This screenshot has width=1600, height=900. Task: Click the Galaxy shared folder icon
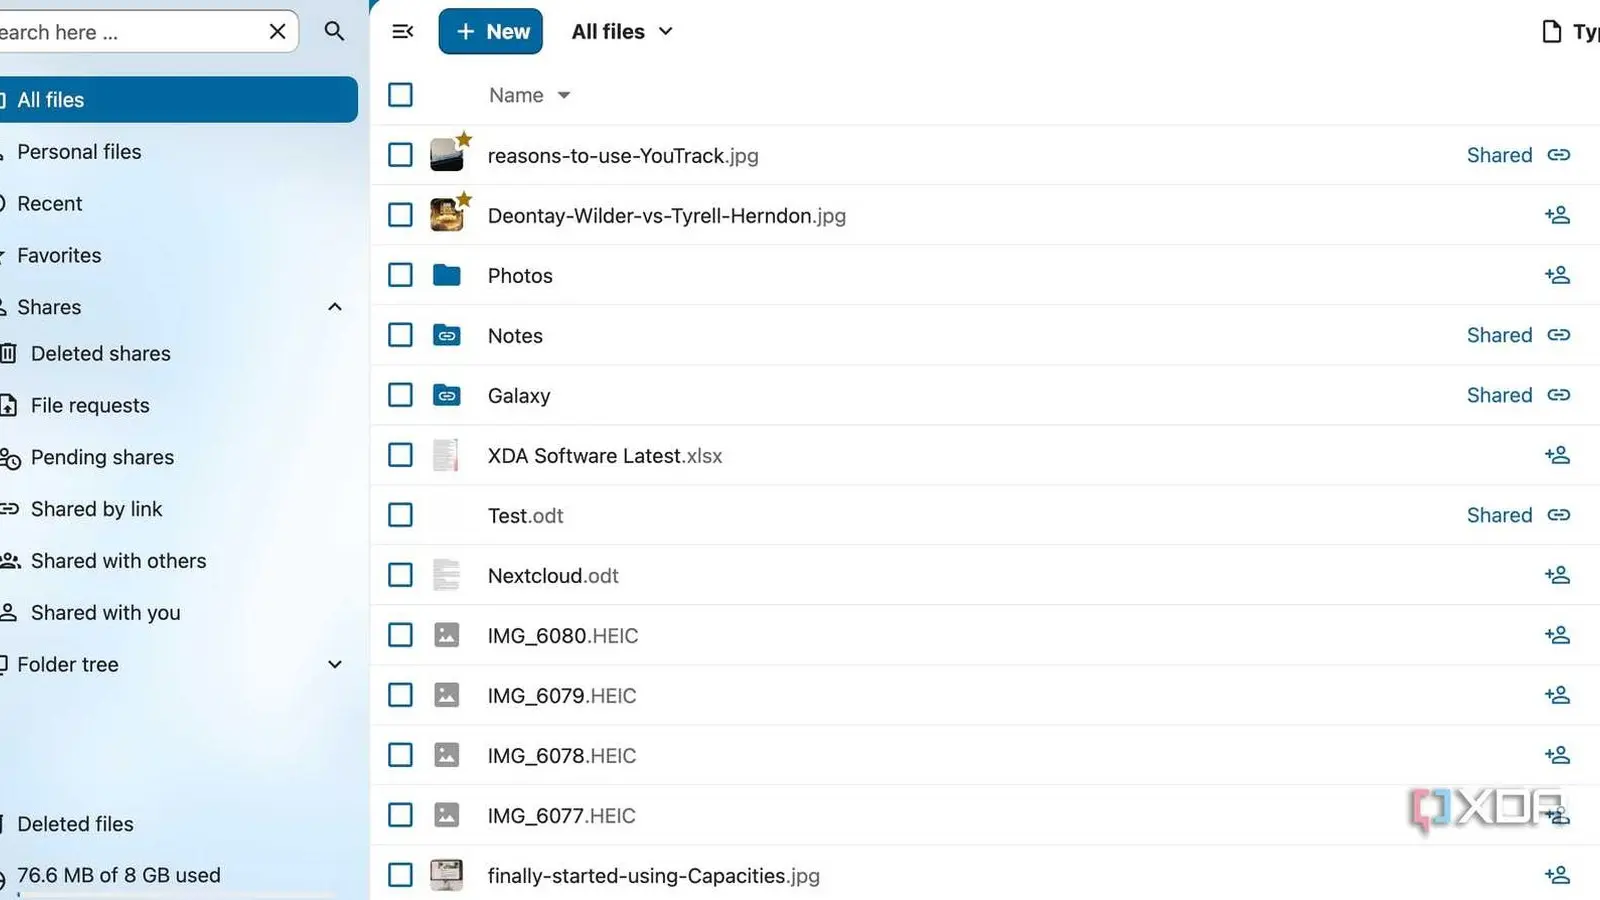[447, 395]
